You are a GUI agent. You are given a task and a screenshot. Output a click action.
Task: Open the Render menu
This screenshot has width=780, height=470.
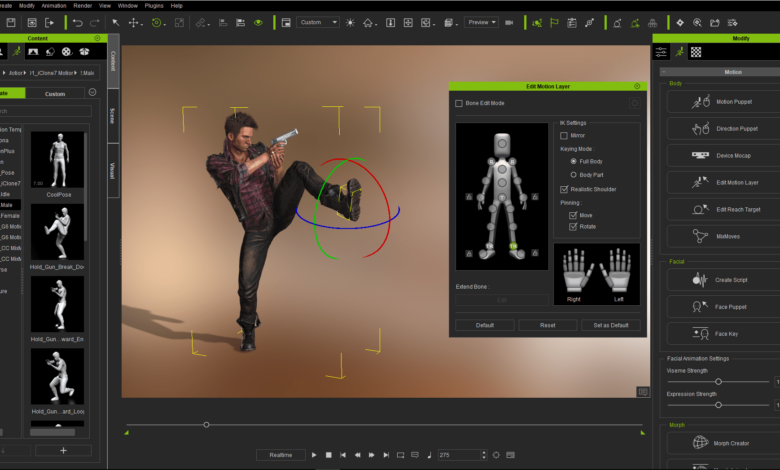[83, 5]
